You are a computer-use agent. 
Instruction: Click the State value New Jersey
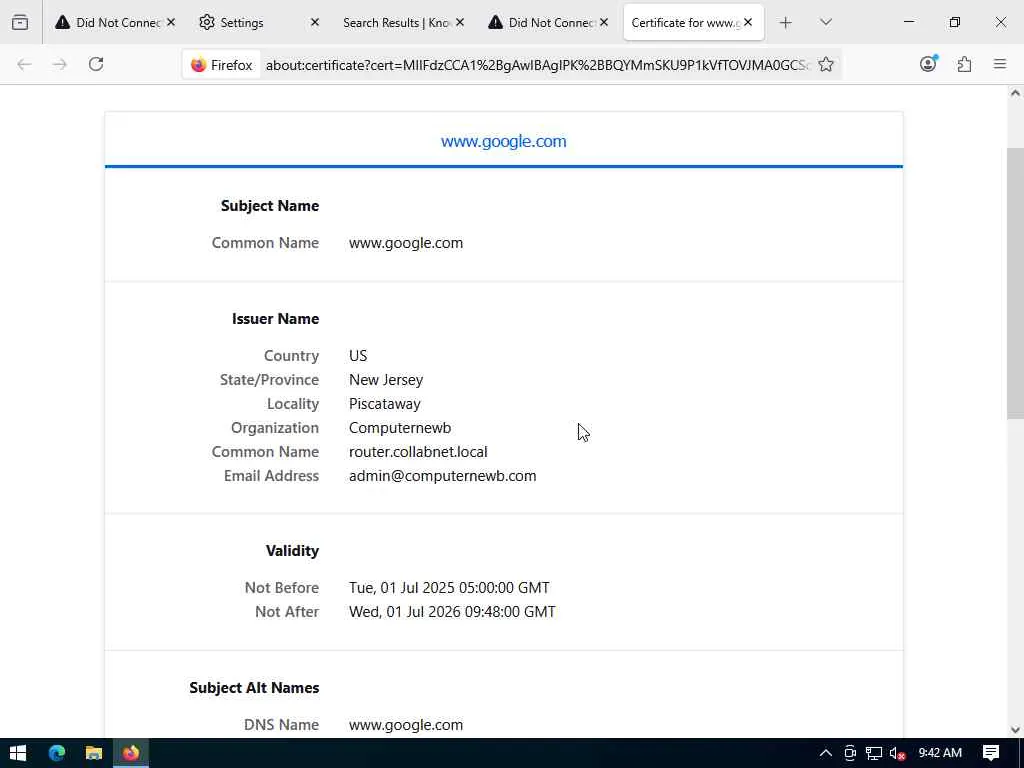(386, 380)
